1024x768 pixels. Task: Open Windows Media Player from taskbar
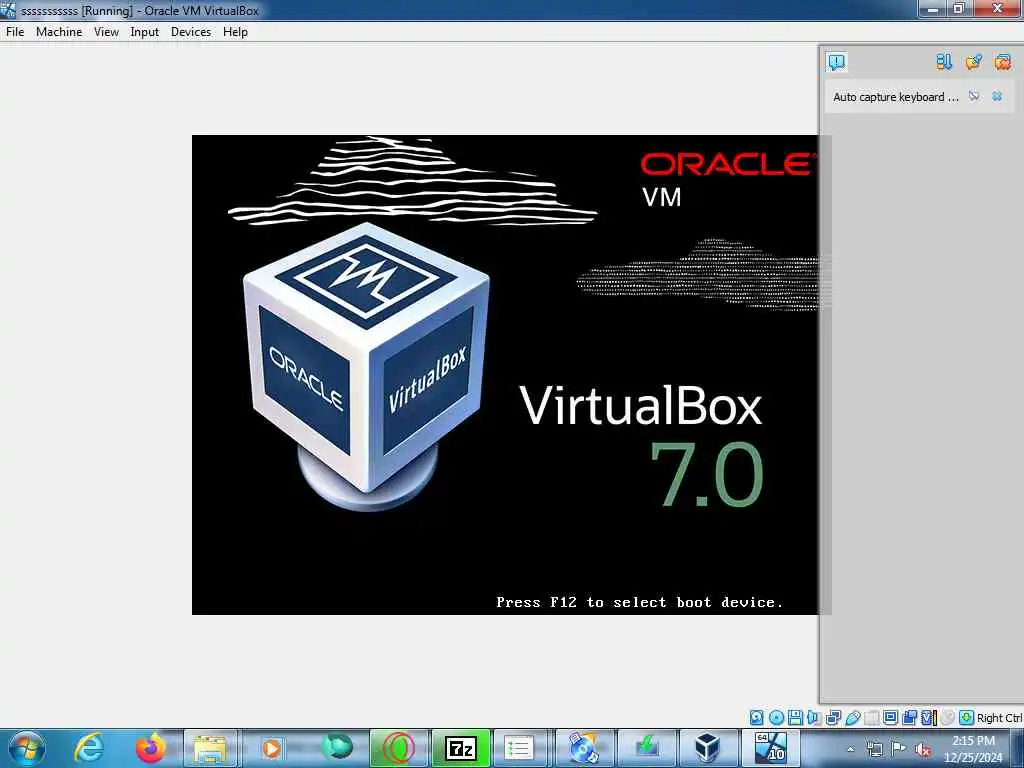272,748
